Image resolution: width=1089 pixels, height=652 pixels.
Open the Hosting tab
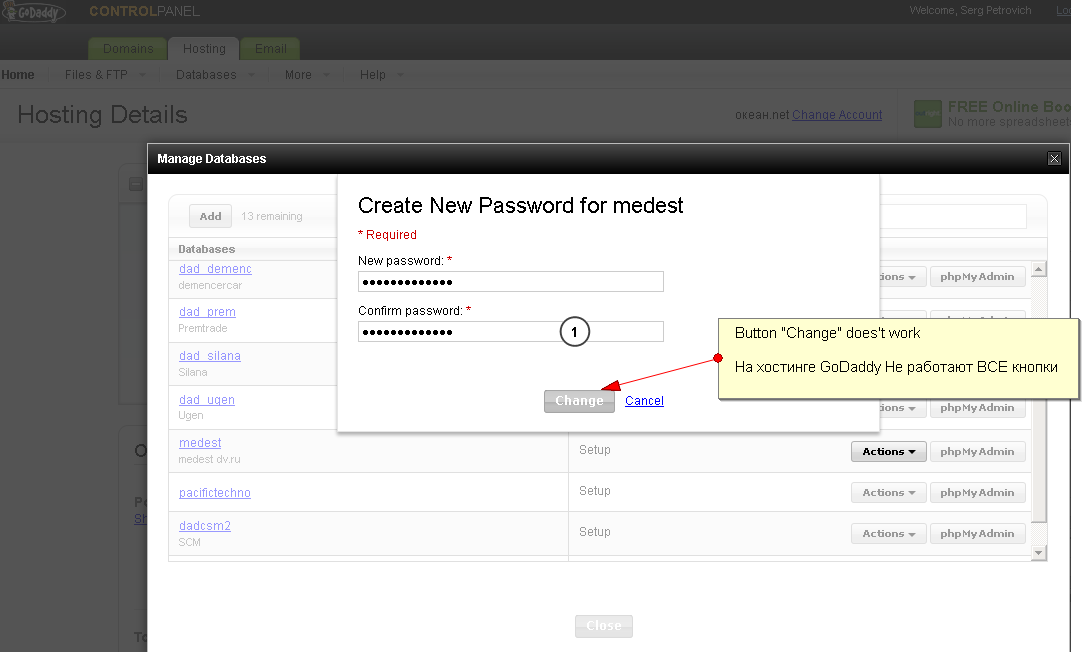[204, 49]
